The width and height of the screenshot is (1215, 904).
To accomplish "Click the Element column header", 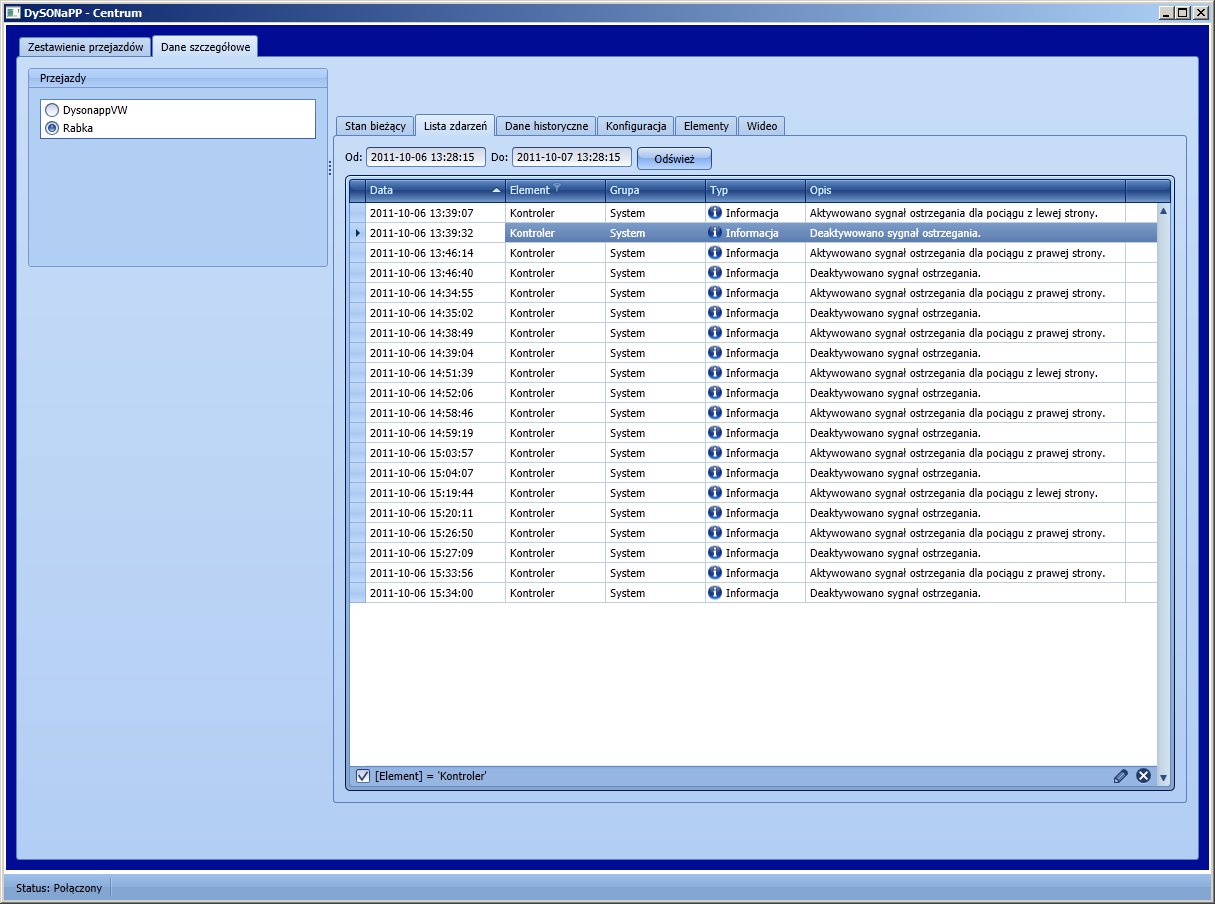I will (555, 190).
